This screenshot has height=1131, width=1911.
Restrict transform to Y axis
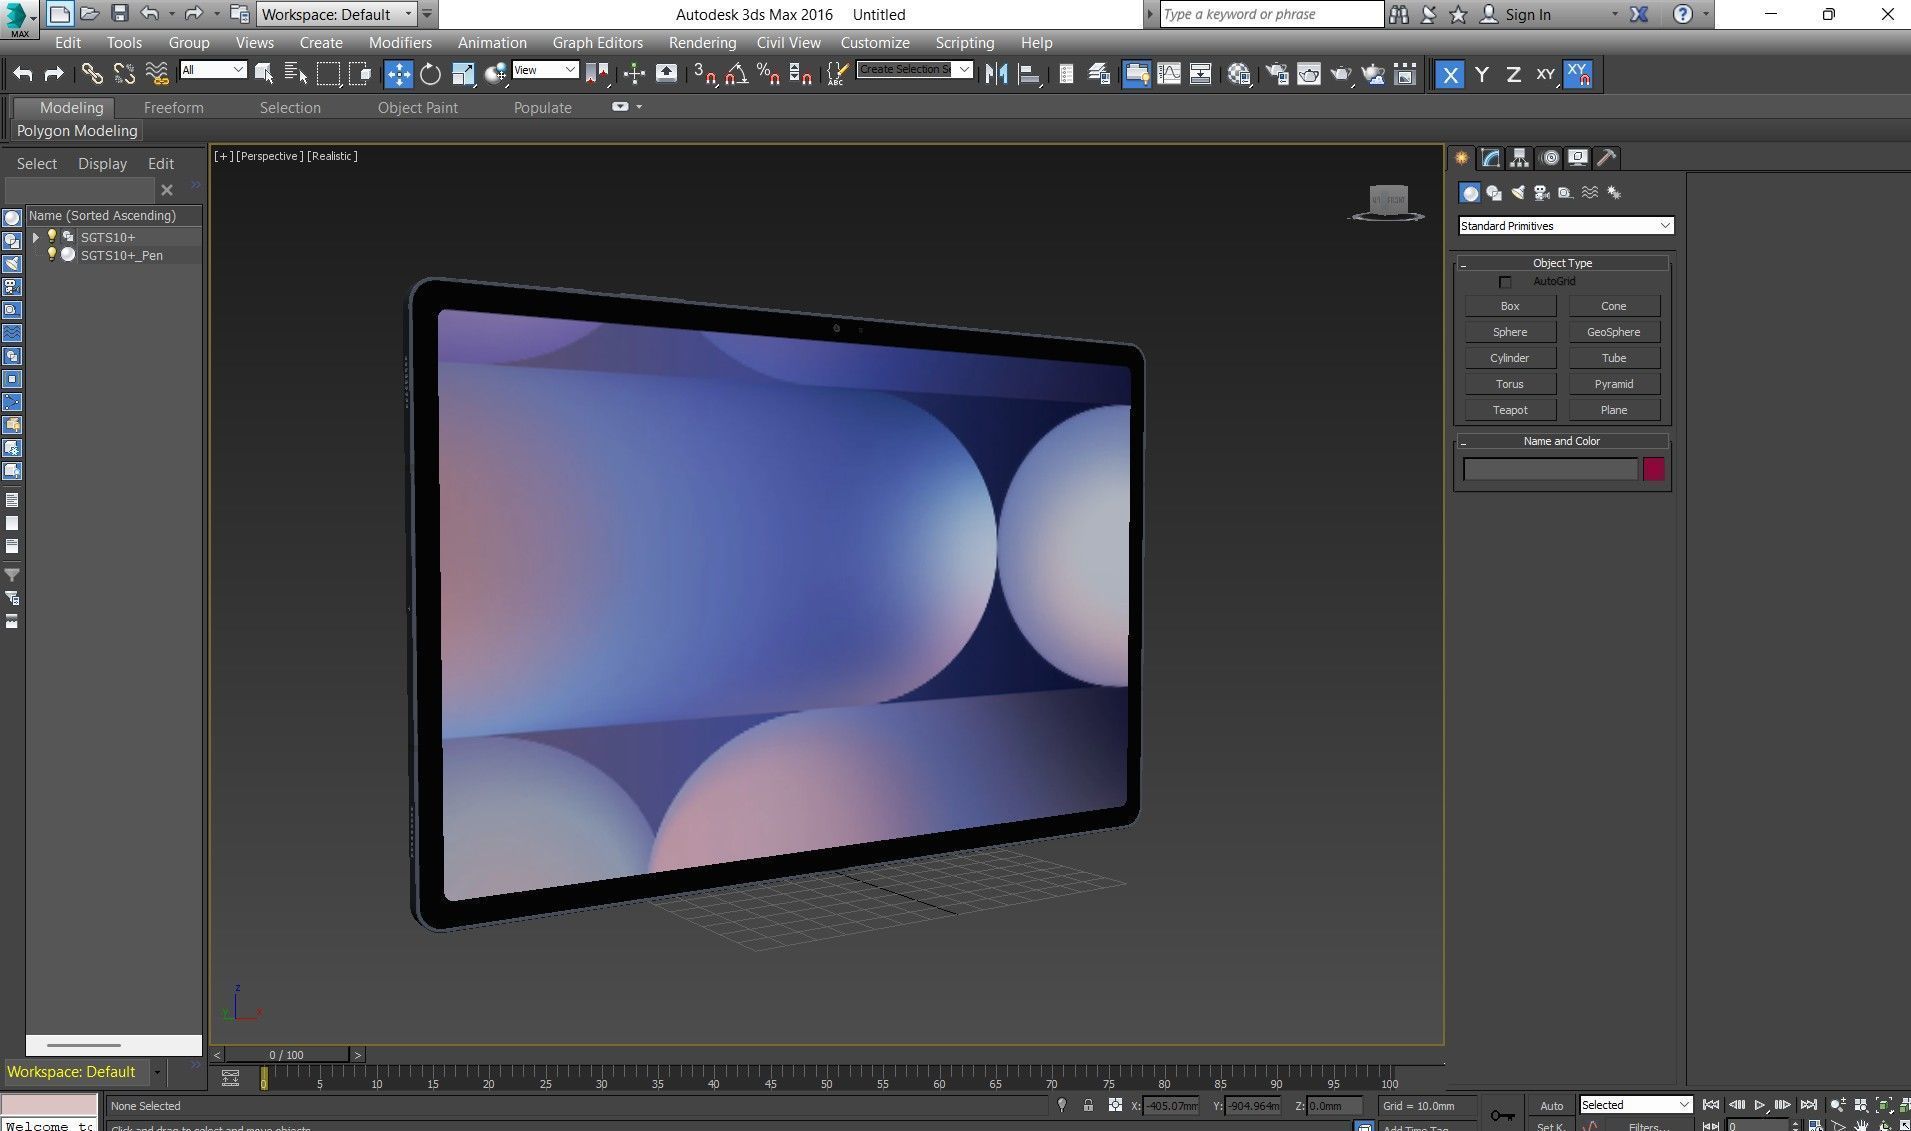coord(1482,74)
